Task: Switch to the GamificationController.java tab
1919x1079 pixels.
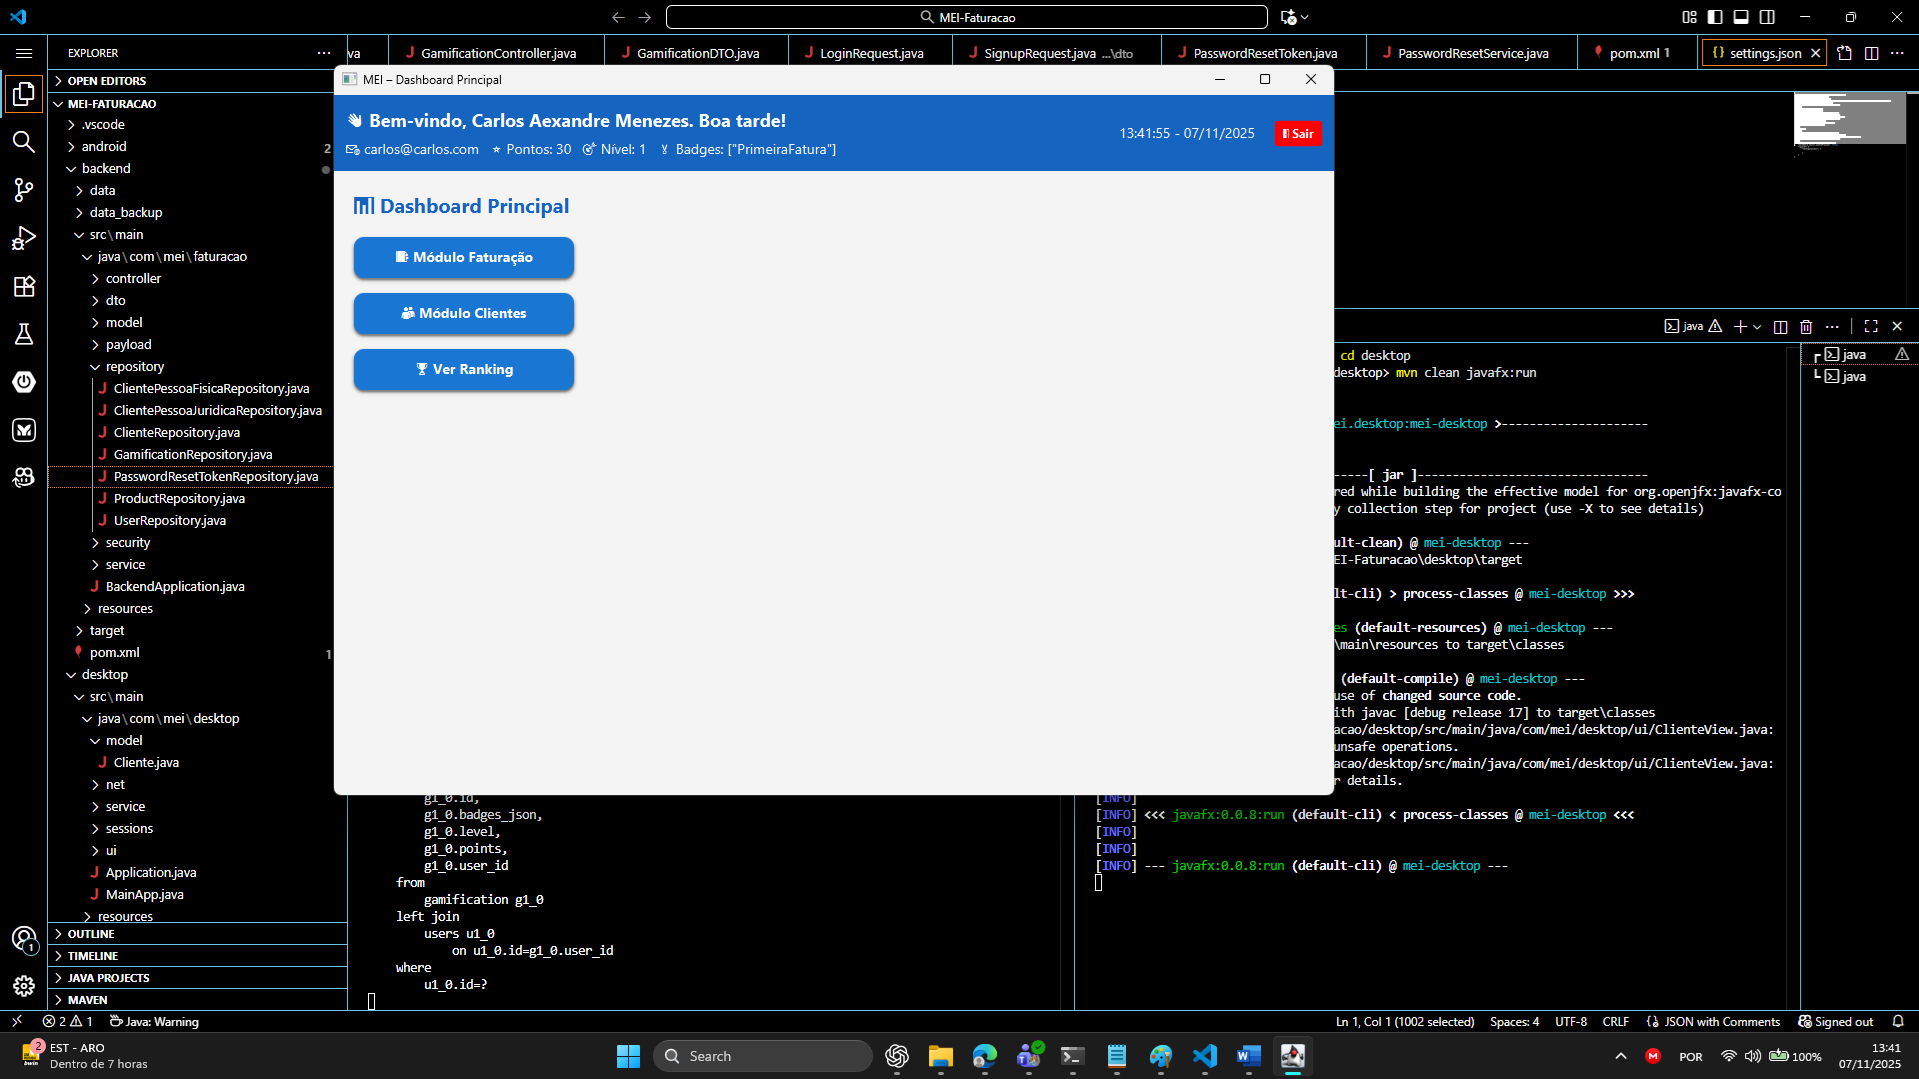Action: coord(497,53)
